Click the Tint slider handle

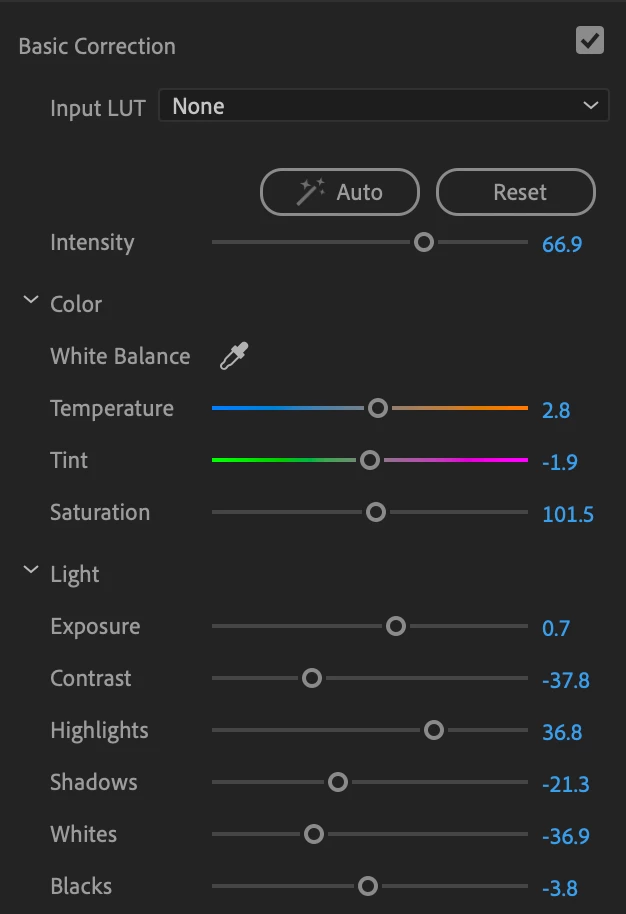click(x=370, y=460)
